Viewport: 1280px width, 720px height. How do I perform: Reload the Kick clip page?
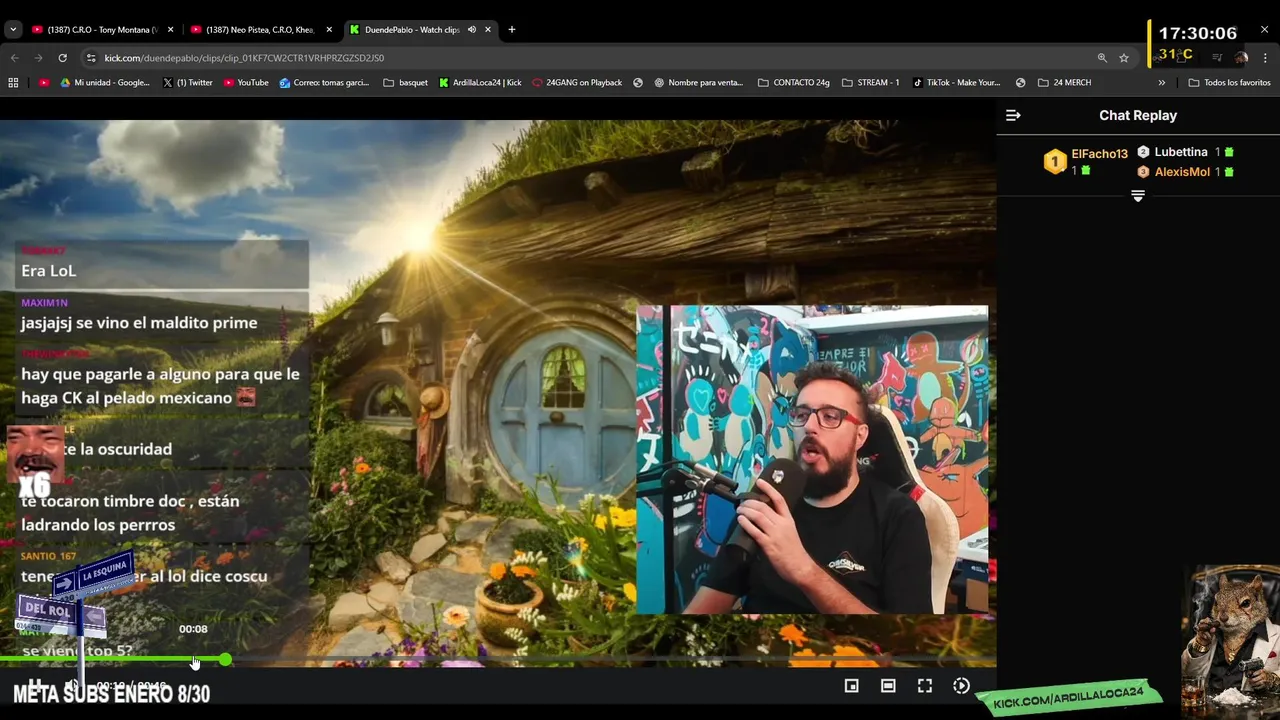point(62,58)
